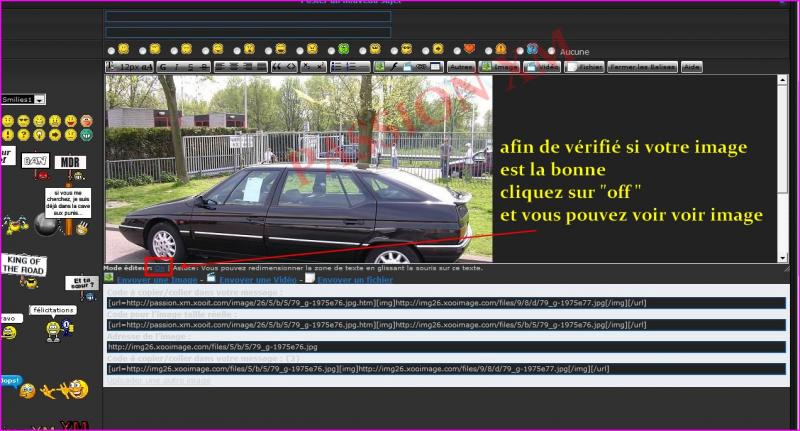Viewport: 800px width, 431px height.
Task: Insert the green grinning smiley
Action: [x=86, y=135]
